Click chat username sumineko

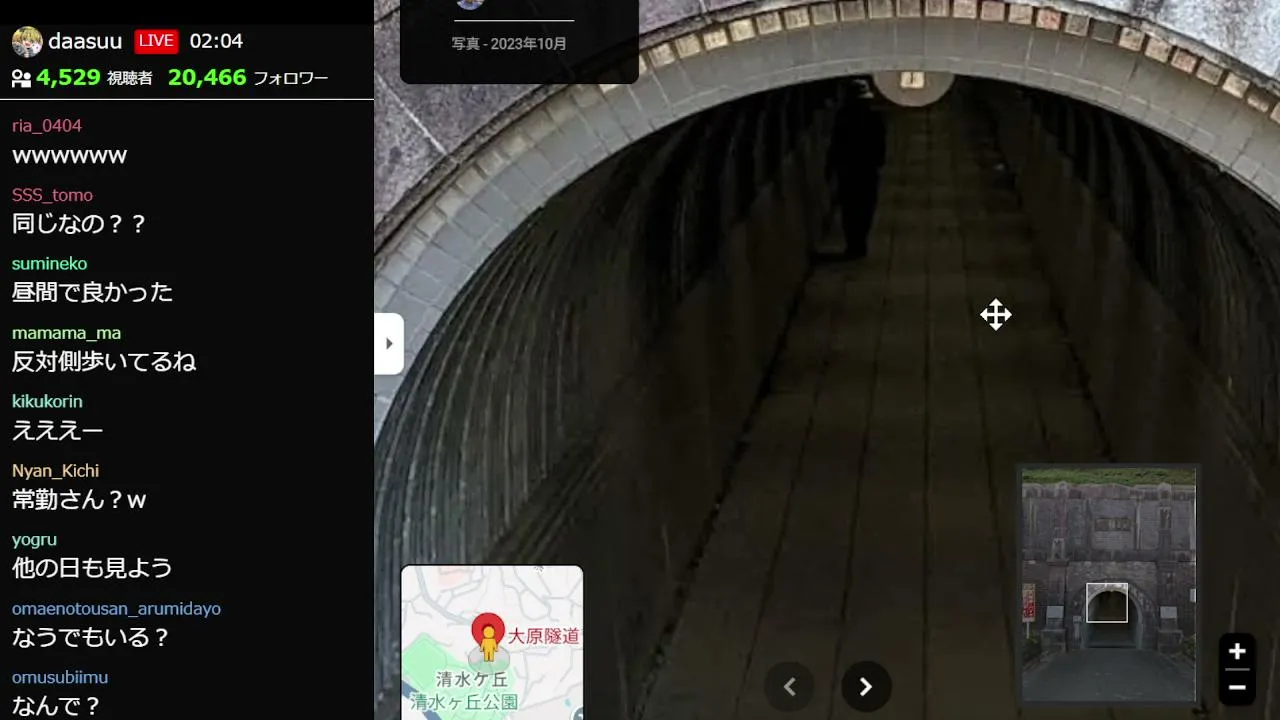(50, 264)
